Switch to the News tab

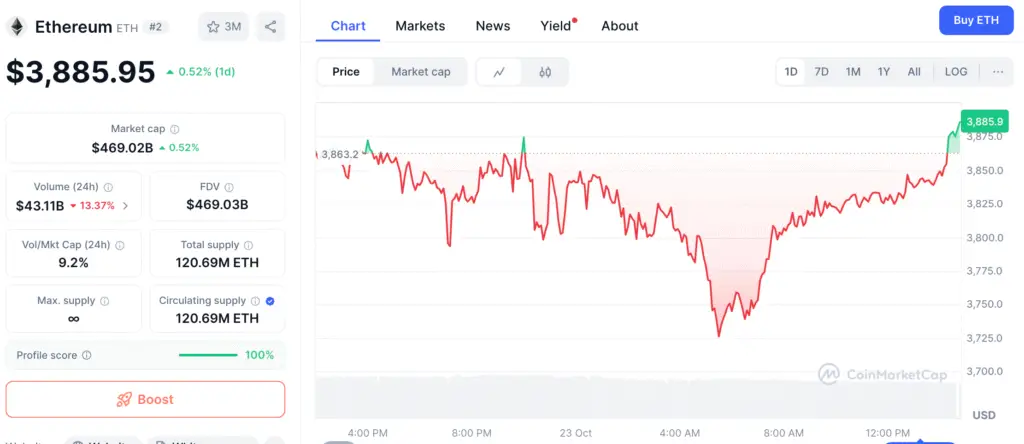(493, 26)
